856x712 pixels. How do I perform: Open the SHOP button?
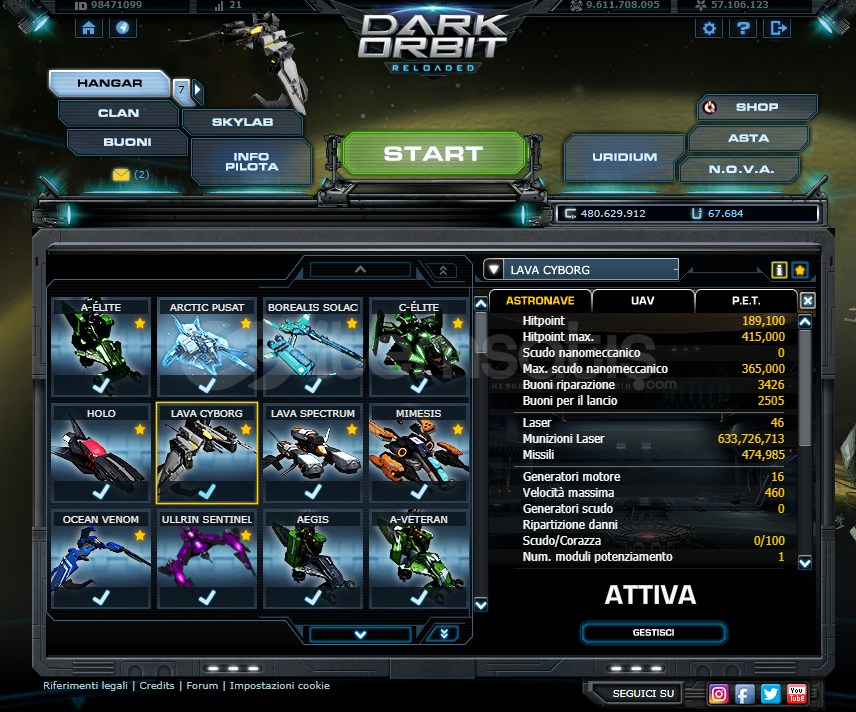(757, 107)
